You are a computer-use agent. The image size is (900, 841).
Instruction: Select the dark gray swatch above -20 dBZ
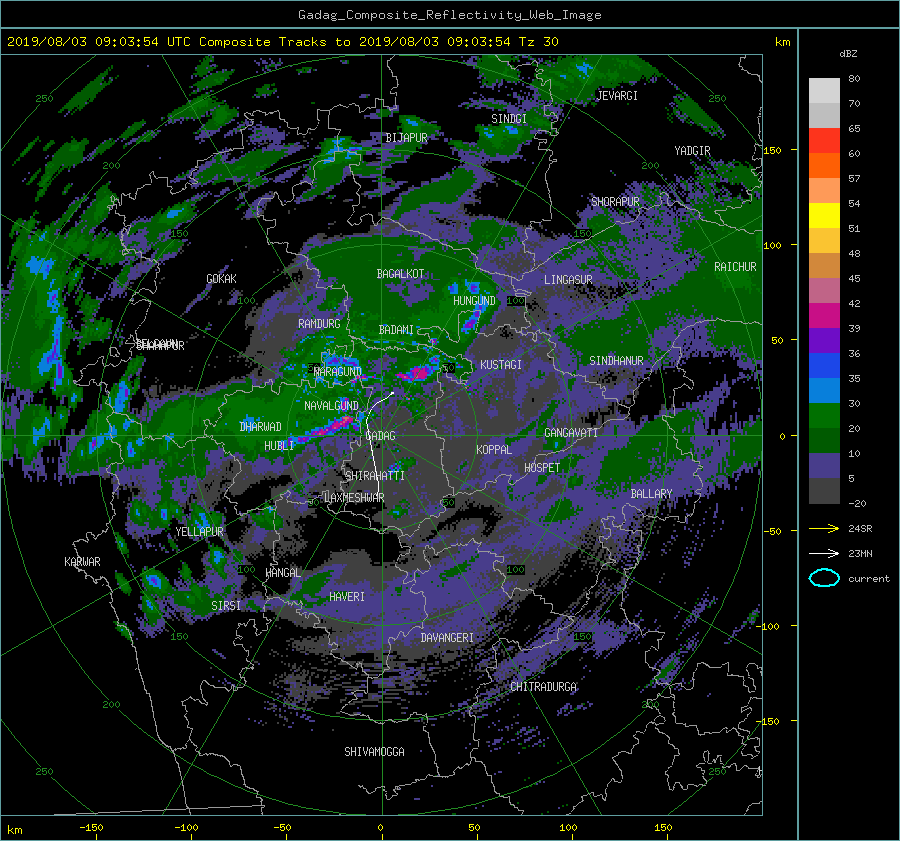click(824, 491)
